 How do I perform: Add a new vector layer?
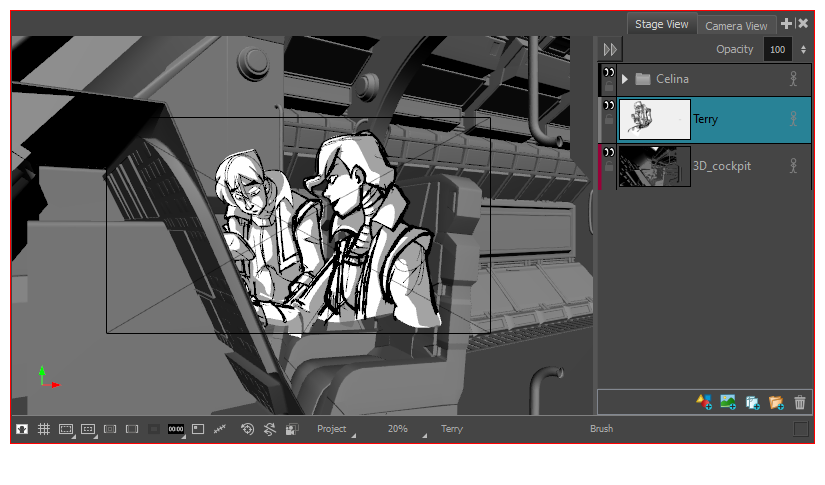tap(704, 402)
